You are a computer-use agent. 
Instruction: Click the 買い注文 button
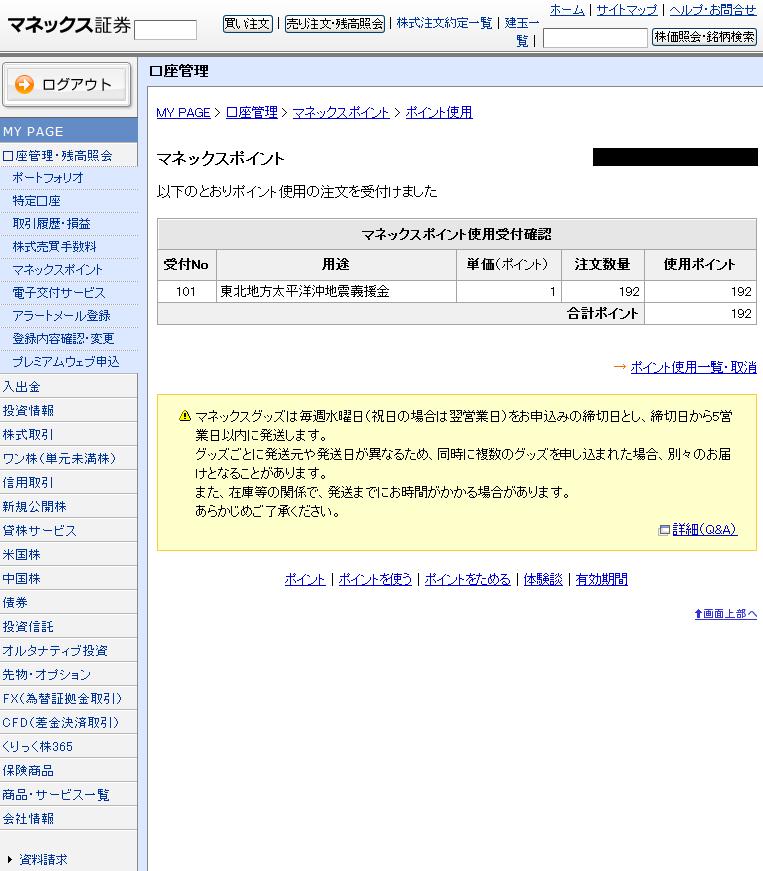pyautogui.click(x=248, y=23)
